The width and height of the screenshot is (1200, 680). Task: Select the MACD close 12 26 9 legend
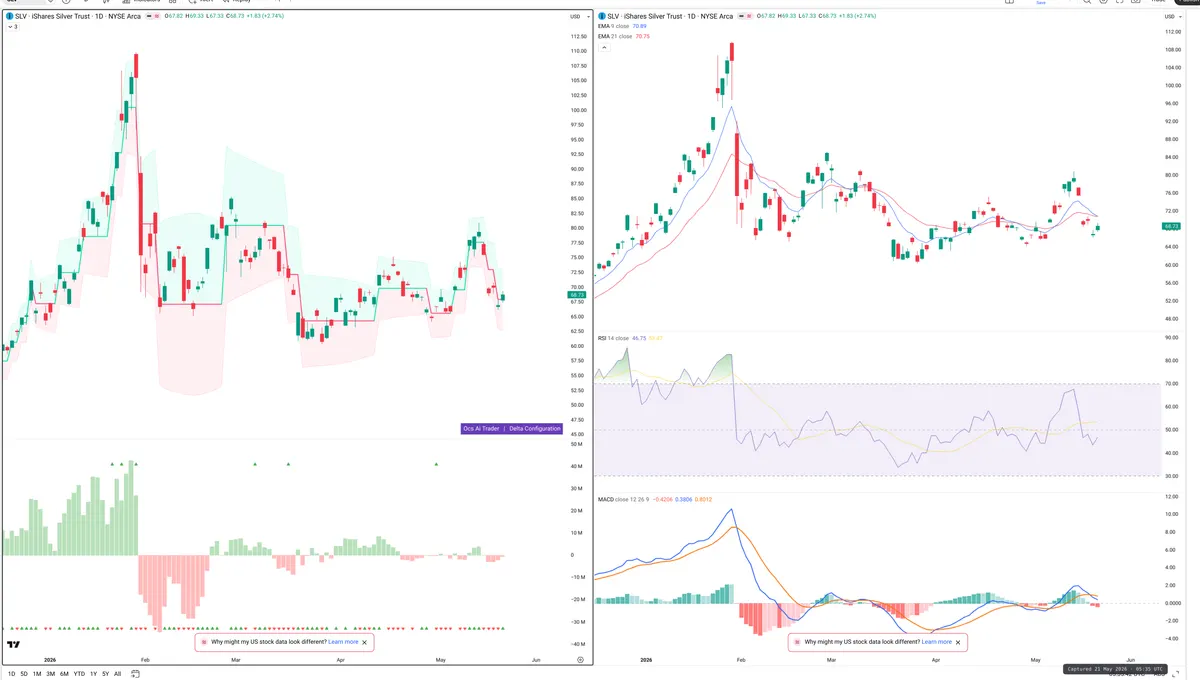click(624, 498)
